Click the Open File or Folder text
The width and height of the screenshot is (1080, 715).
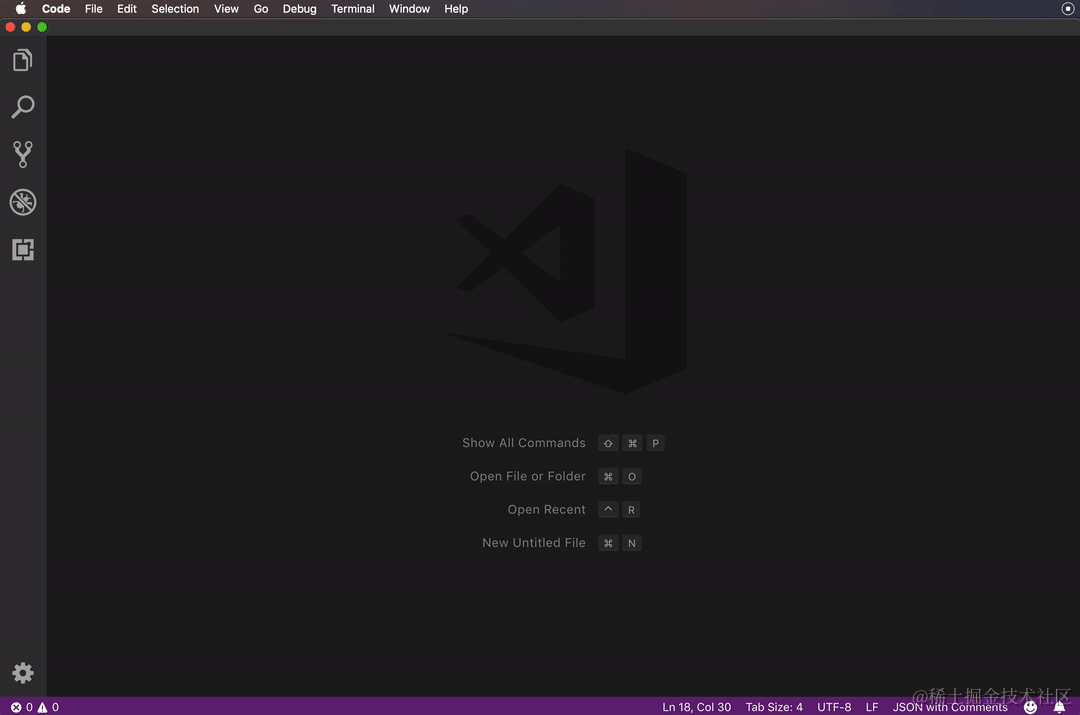tap(528, 476)
